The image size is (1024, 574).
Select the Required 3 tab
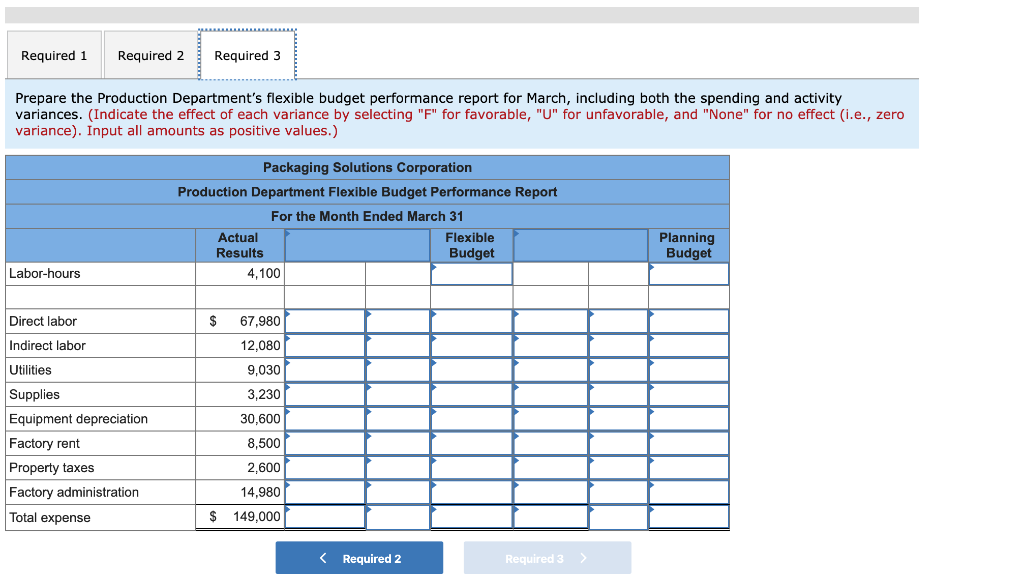tap(248, 56)
